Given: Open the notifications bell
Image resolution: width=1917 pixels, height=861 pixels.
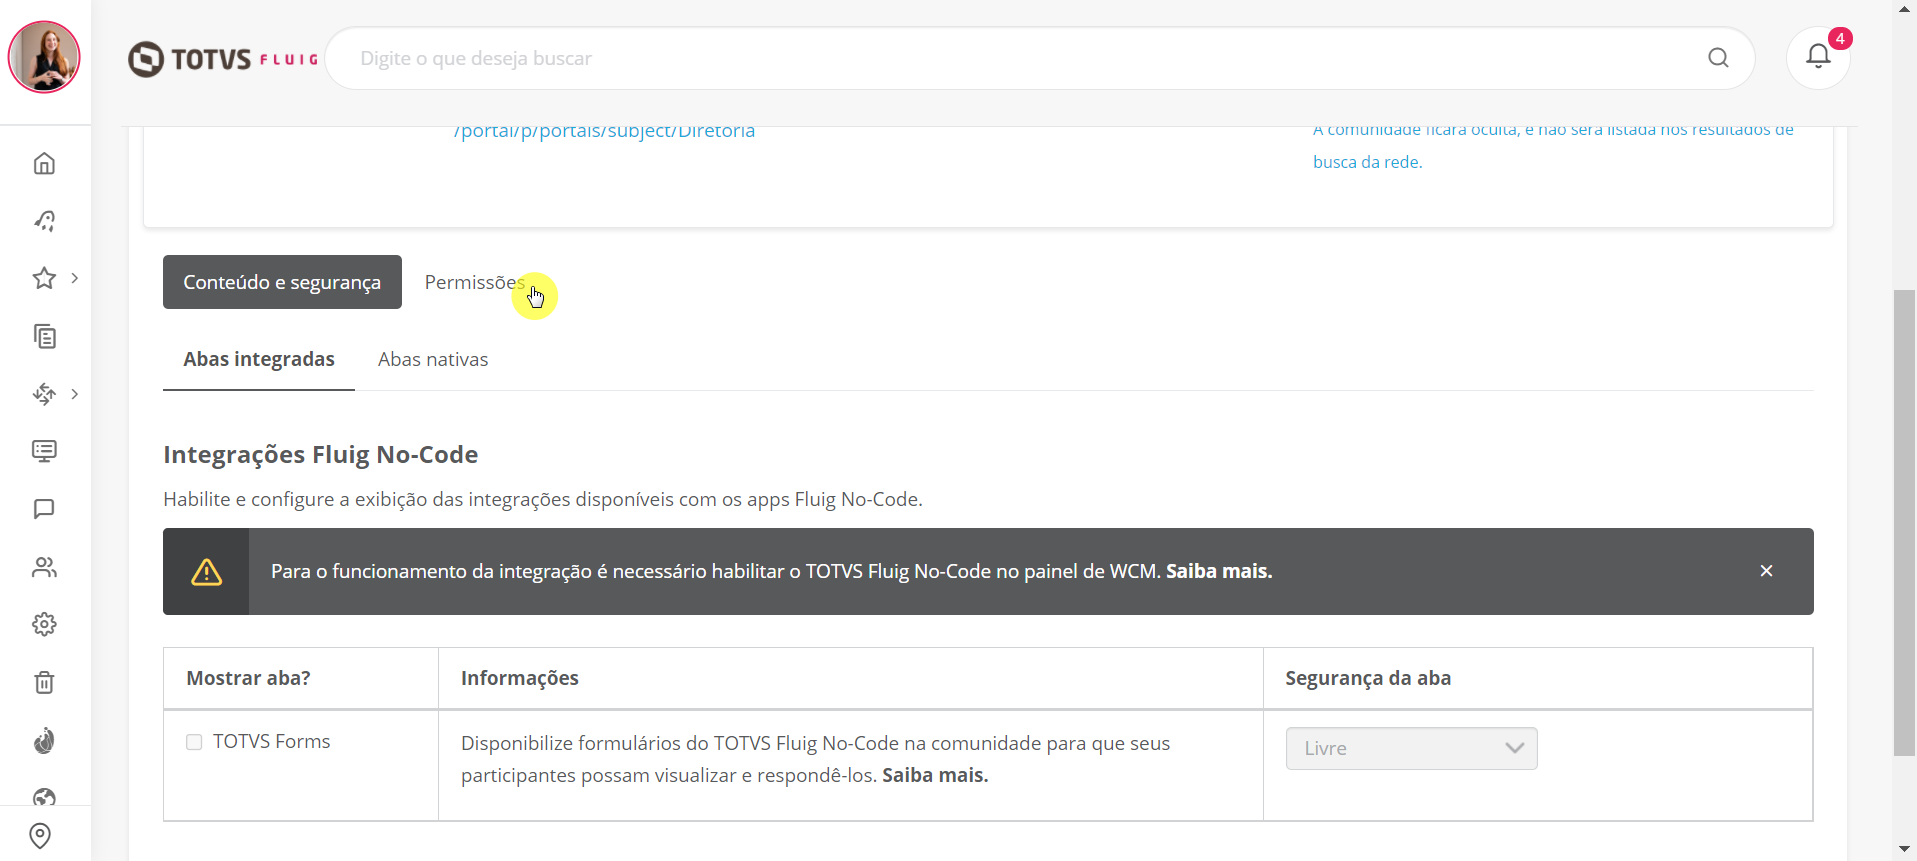Looking at the screenshot, I should (1819, 57).
